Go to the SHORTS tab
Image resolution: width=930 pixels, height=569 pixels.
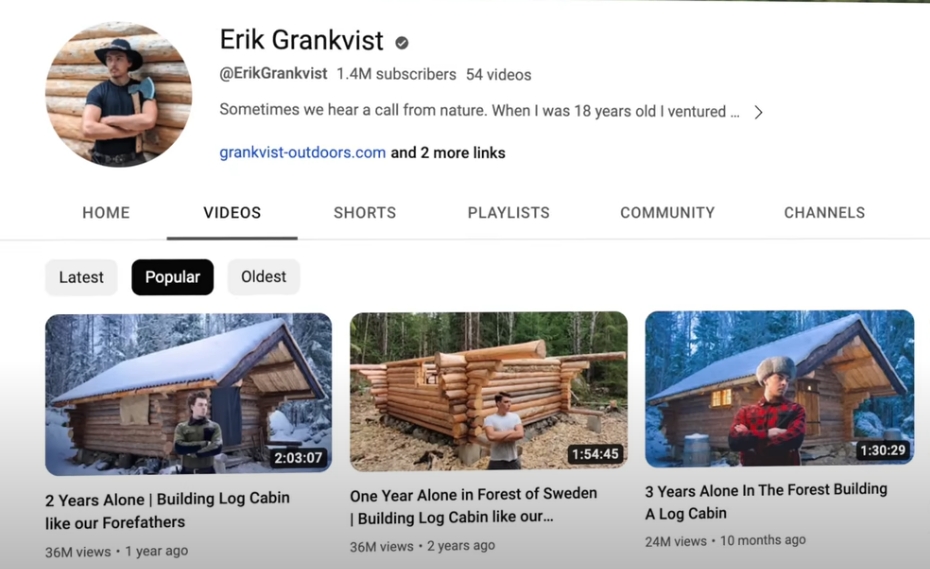tap(365, 212)
